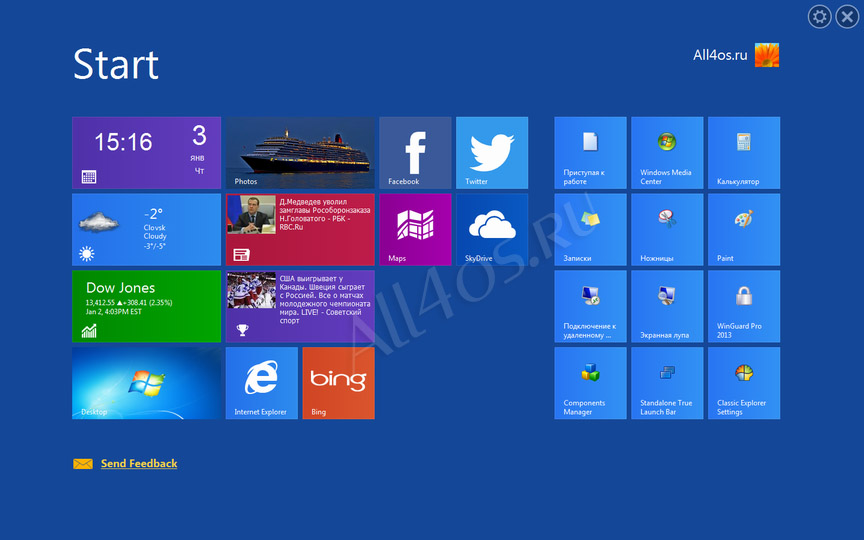Open Classic Explorer Settings tile
This screenshot has height=540, width=864.
coord(744,383)
